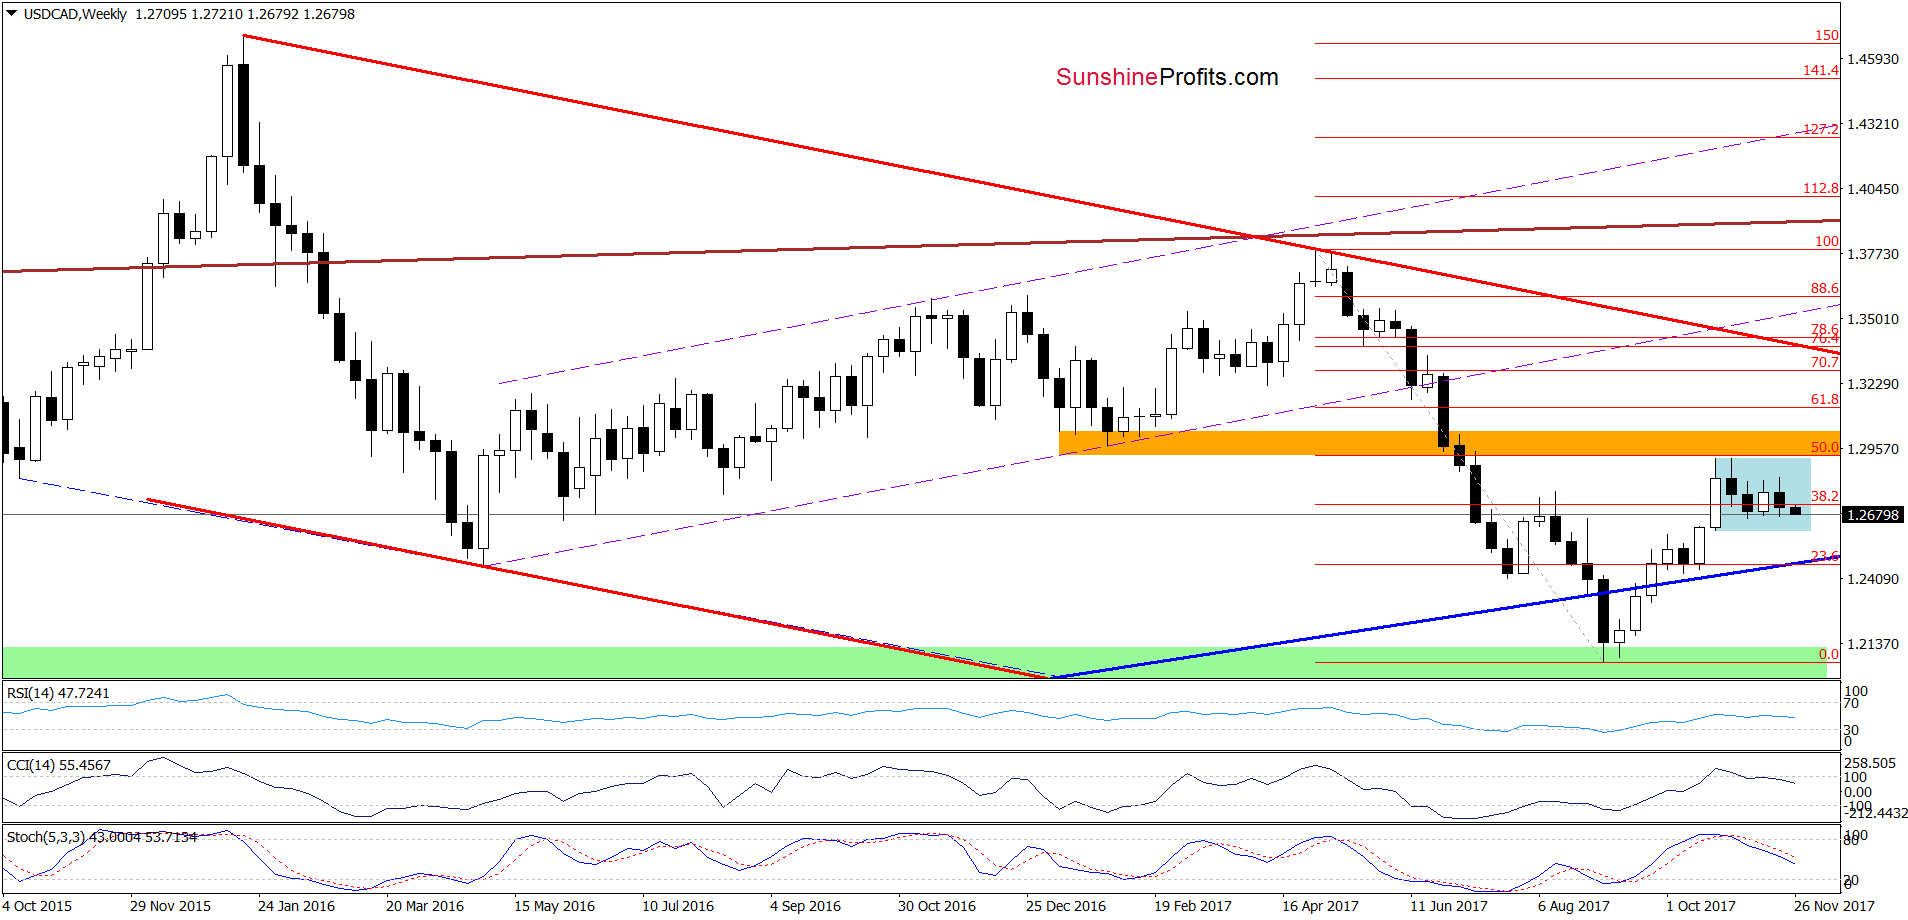This screenshot has height=920, width=1908.
Task: Select the 150 Fibonacci level label
Action: click(x=1827, y=35)
